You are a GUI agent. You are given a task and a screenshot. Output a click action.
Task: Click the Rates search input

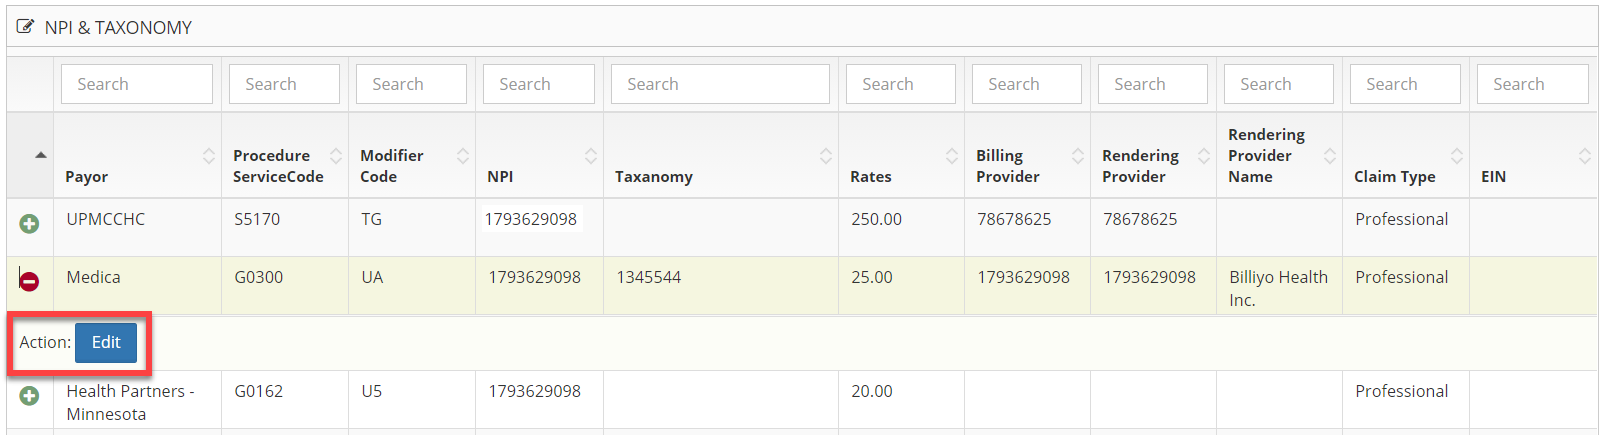point(900,84)
